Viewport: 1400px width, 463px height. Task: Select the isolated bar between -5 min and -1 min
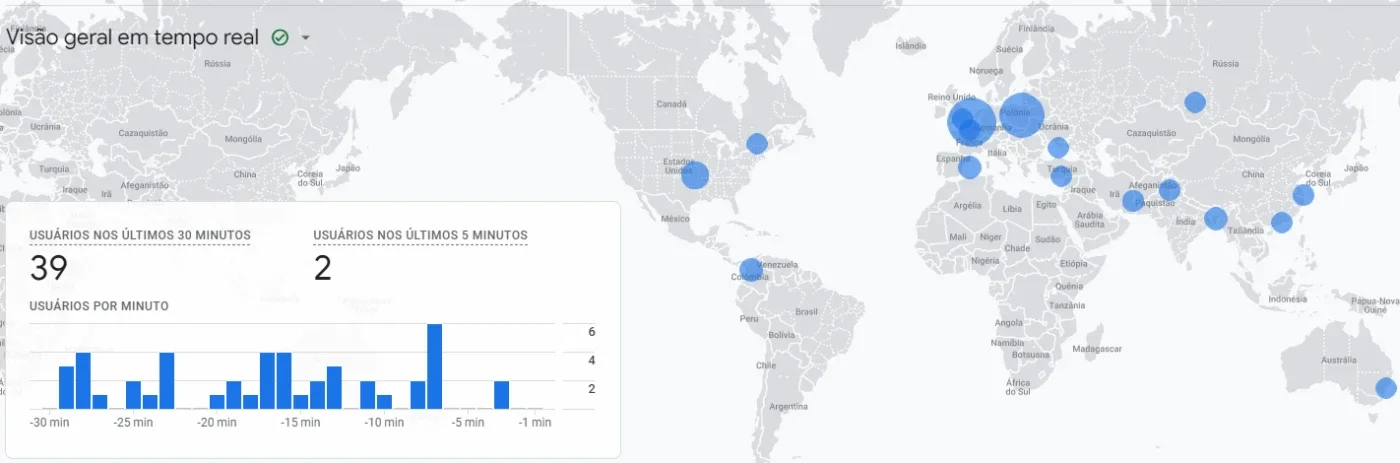pos(502,395)
